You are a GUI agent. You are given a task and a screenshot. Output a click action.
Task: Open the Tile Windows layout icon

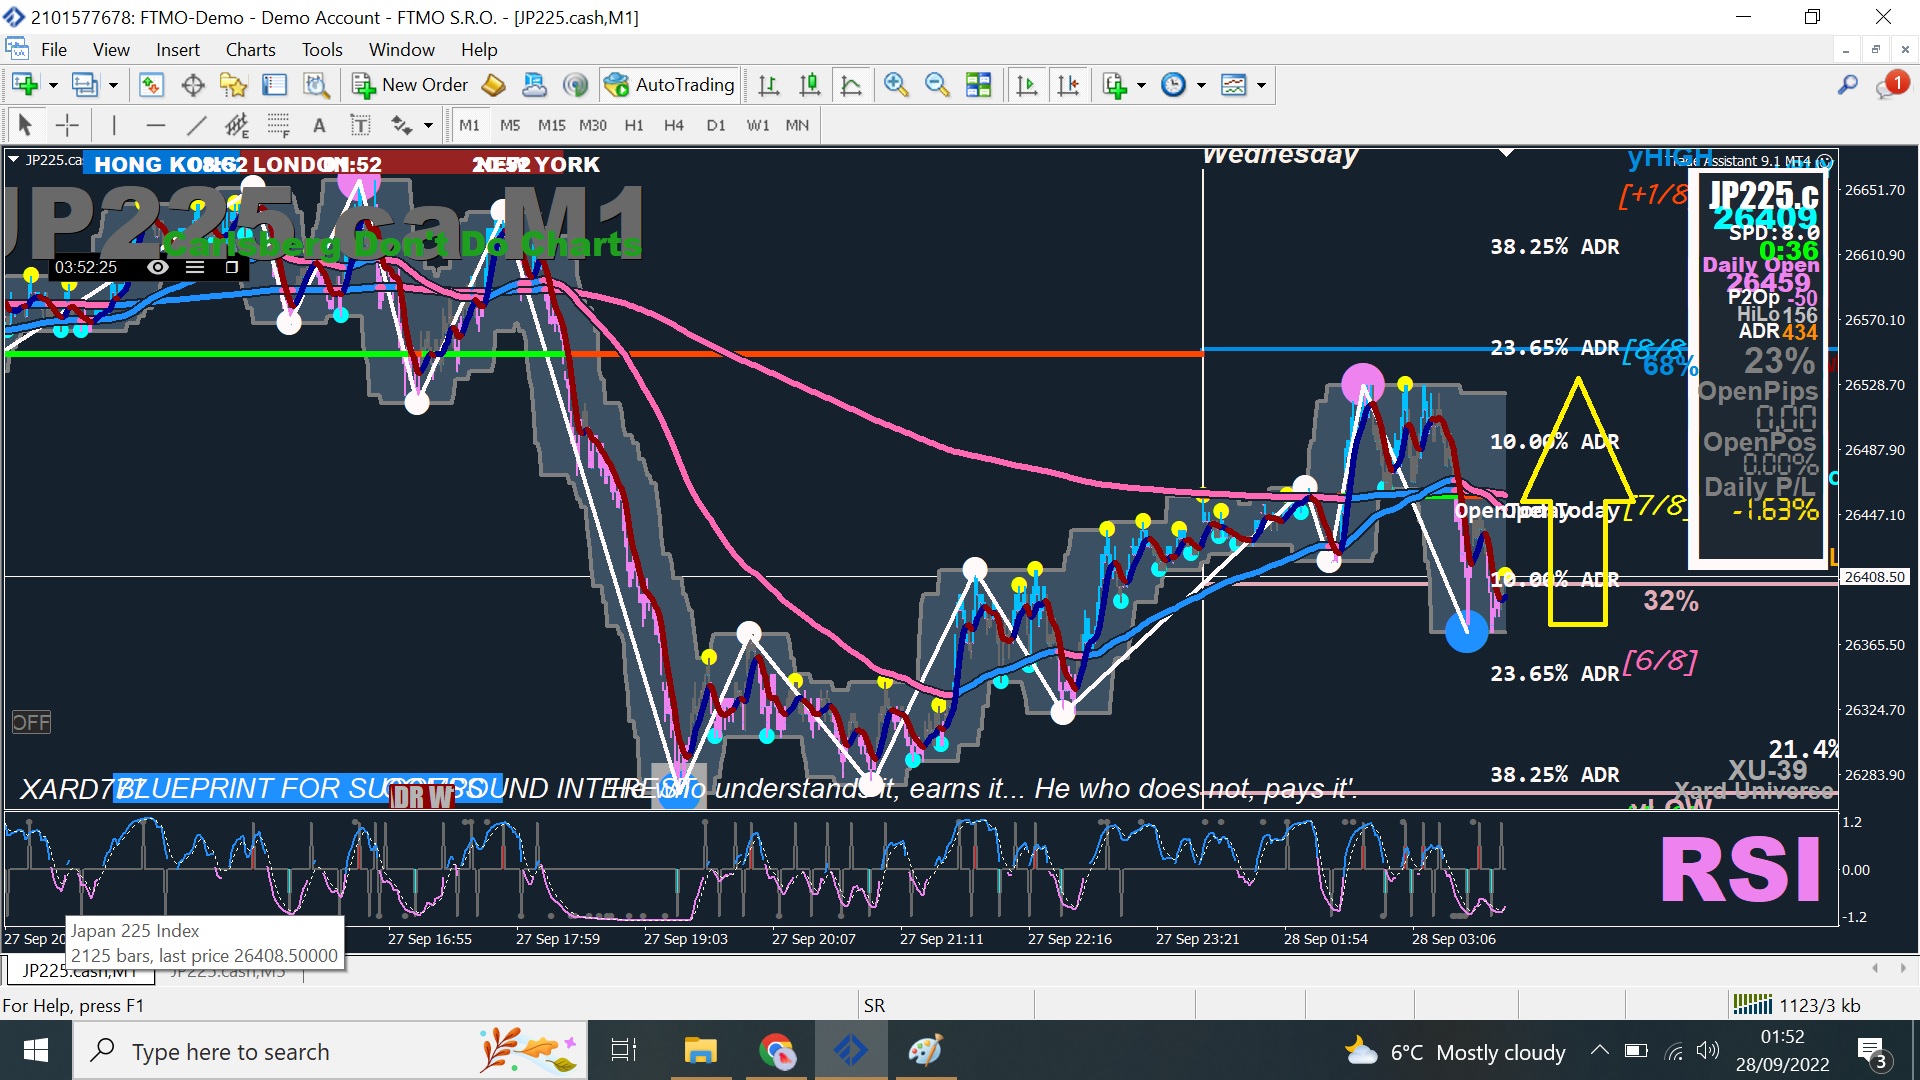[x=978, y=85]
